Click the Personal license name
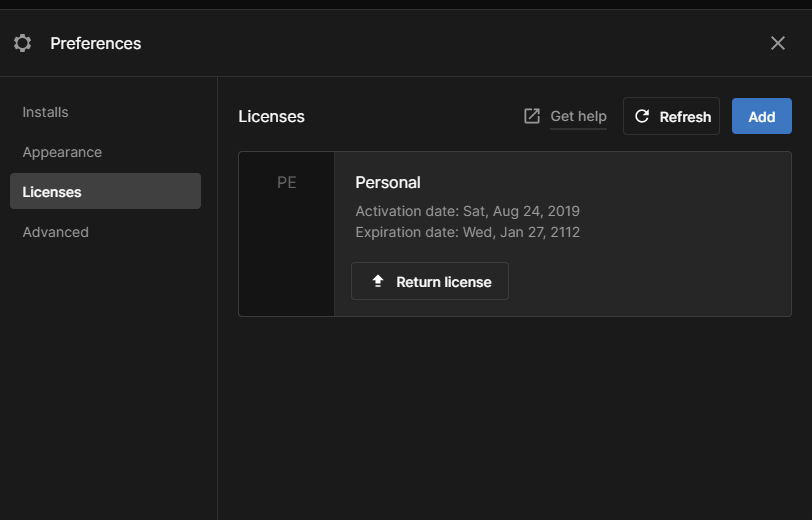 [388, 182]
